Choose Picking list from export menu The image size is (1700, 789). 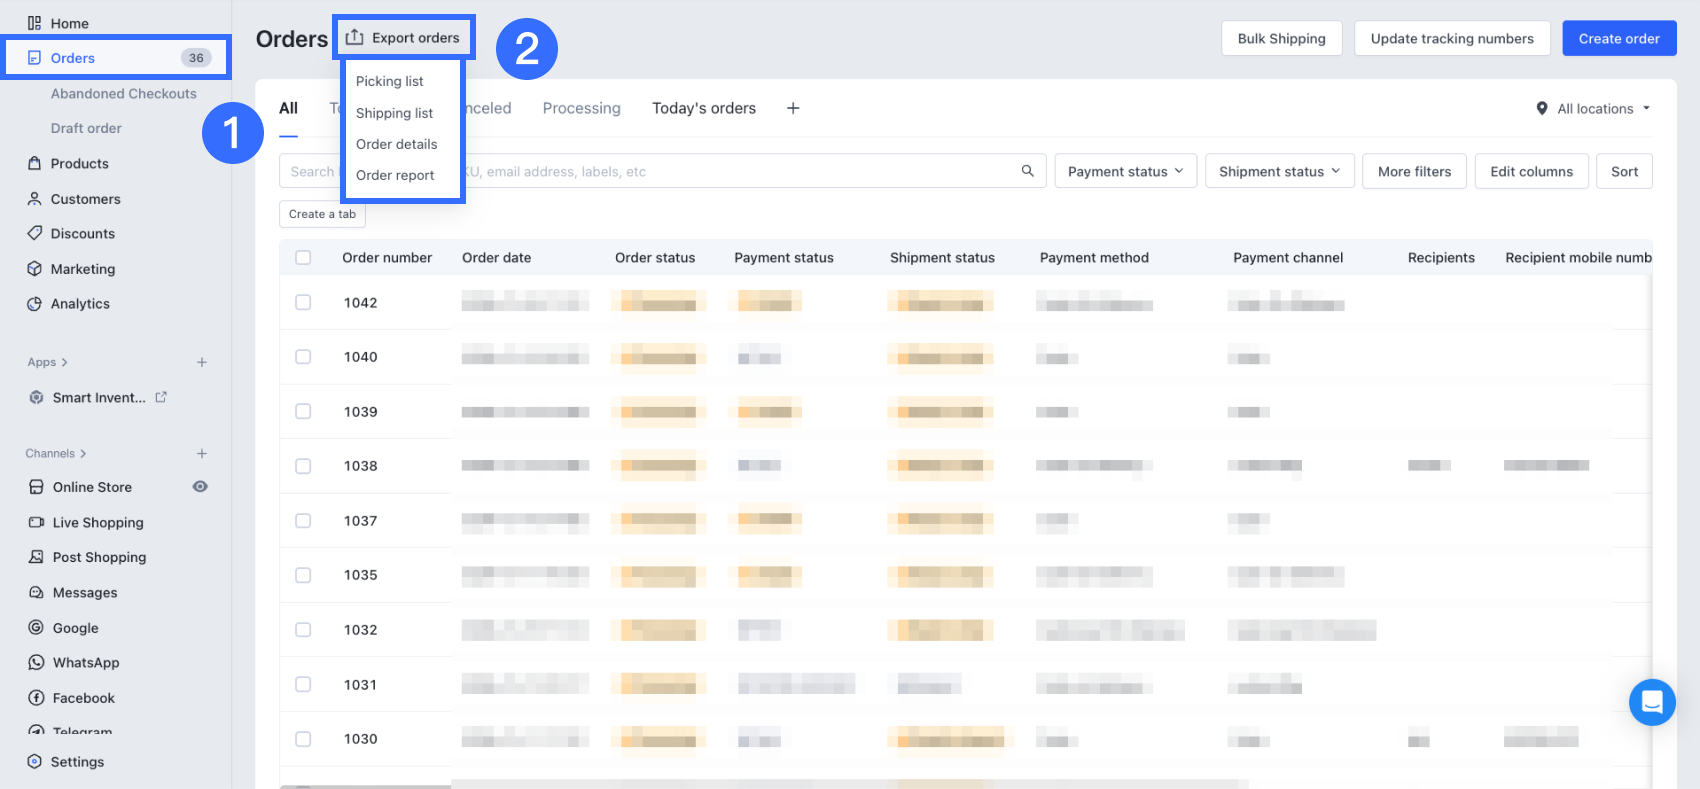coord(389,81)
